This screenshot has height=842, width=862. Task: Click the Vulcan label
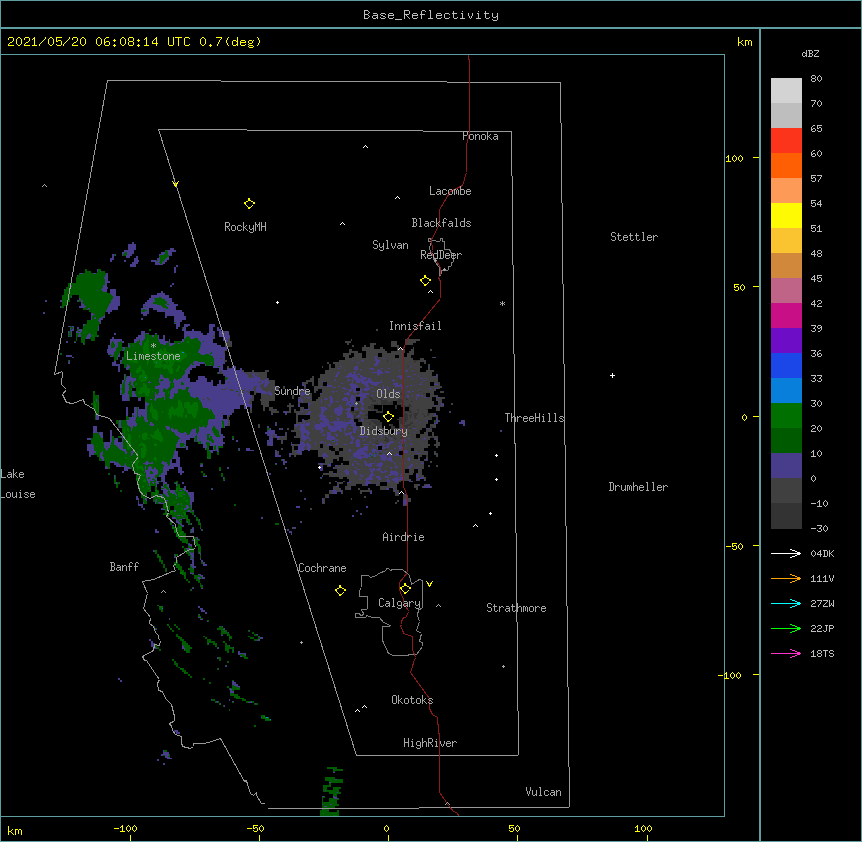click(x=543, y=792)
